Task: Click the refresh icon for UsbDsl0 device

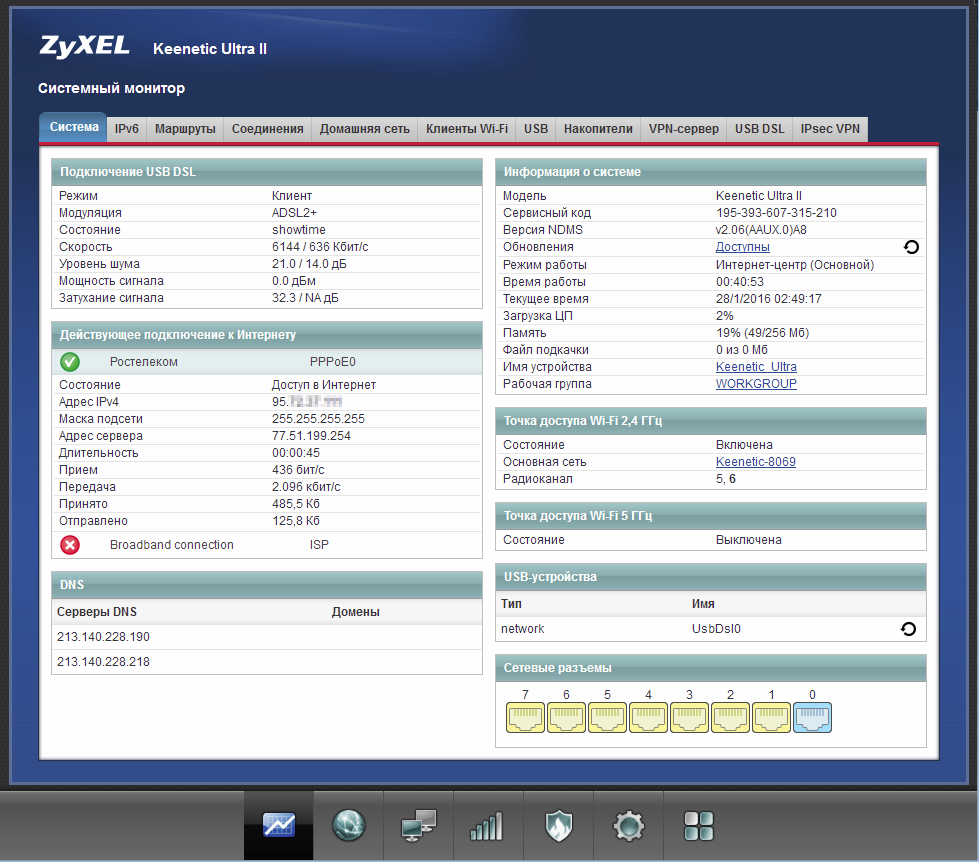Action: coord(907,629)
